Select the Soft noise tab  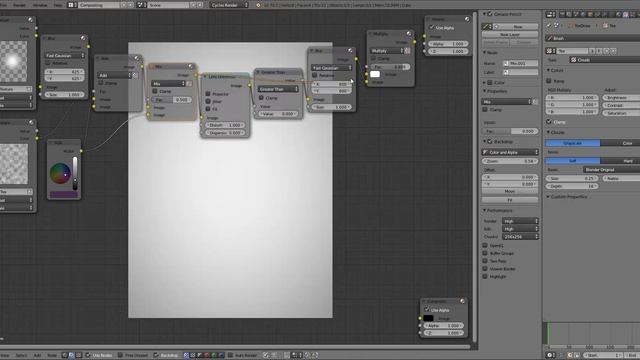(573, 161)
